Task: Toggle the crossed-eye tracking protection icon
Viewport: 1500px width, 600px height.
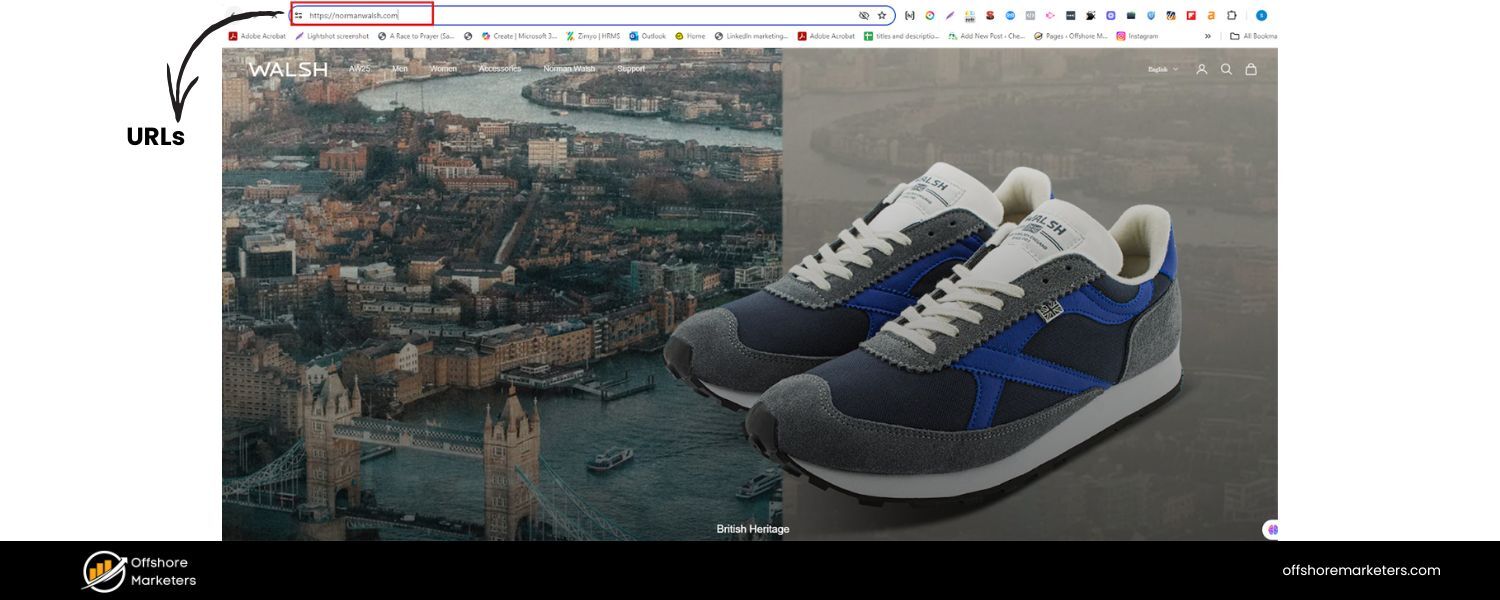Action: click(x=863, y=16)
